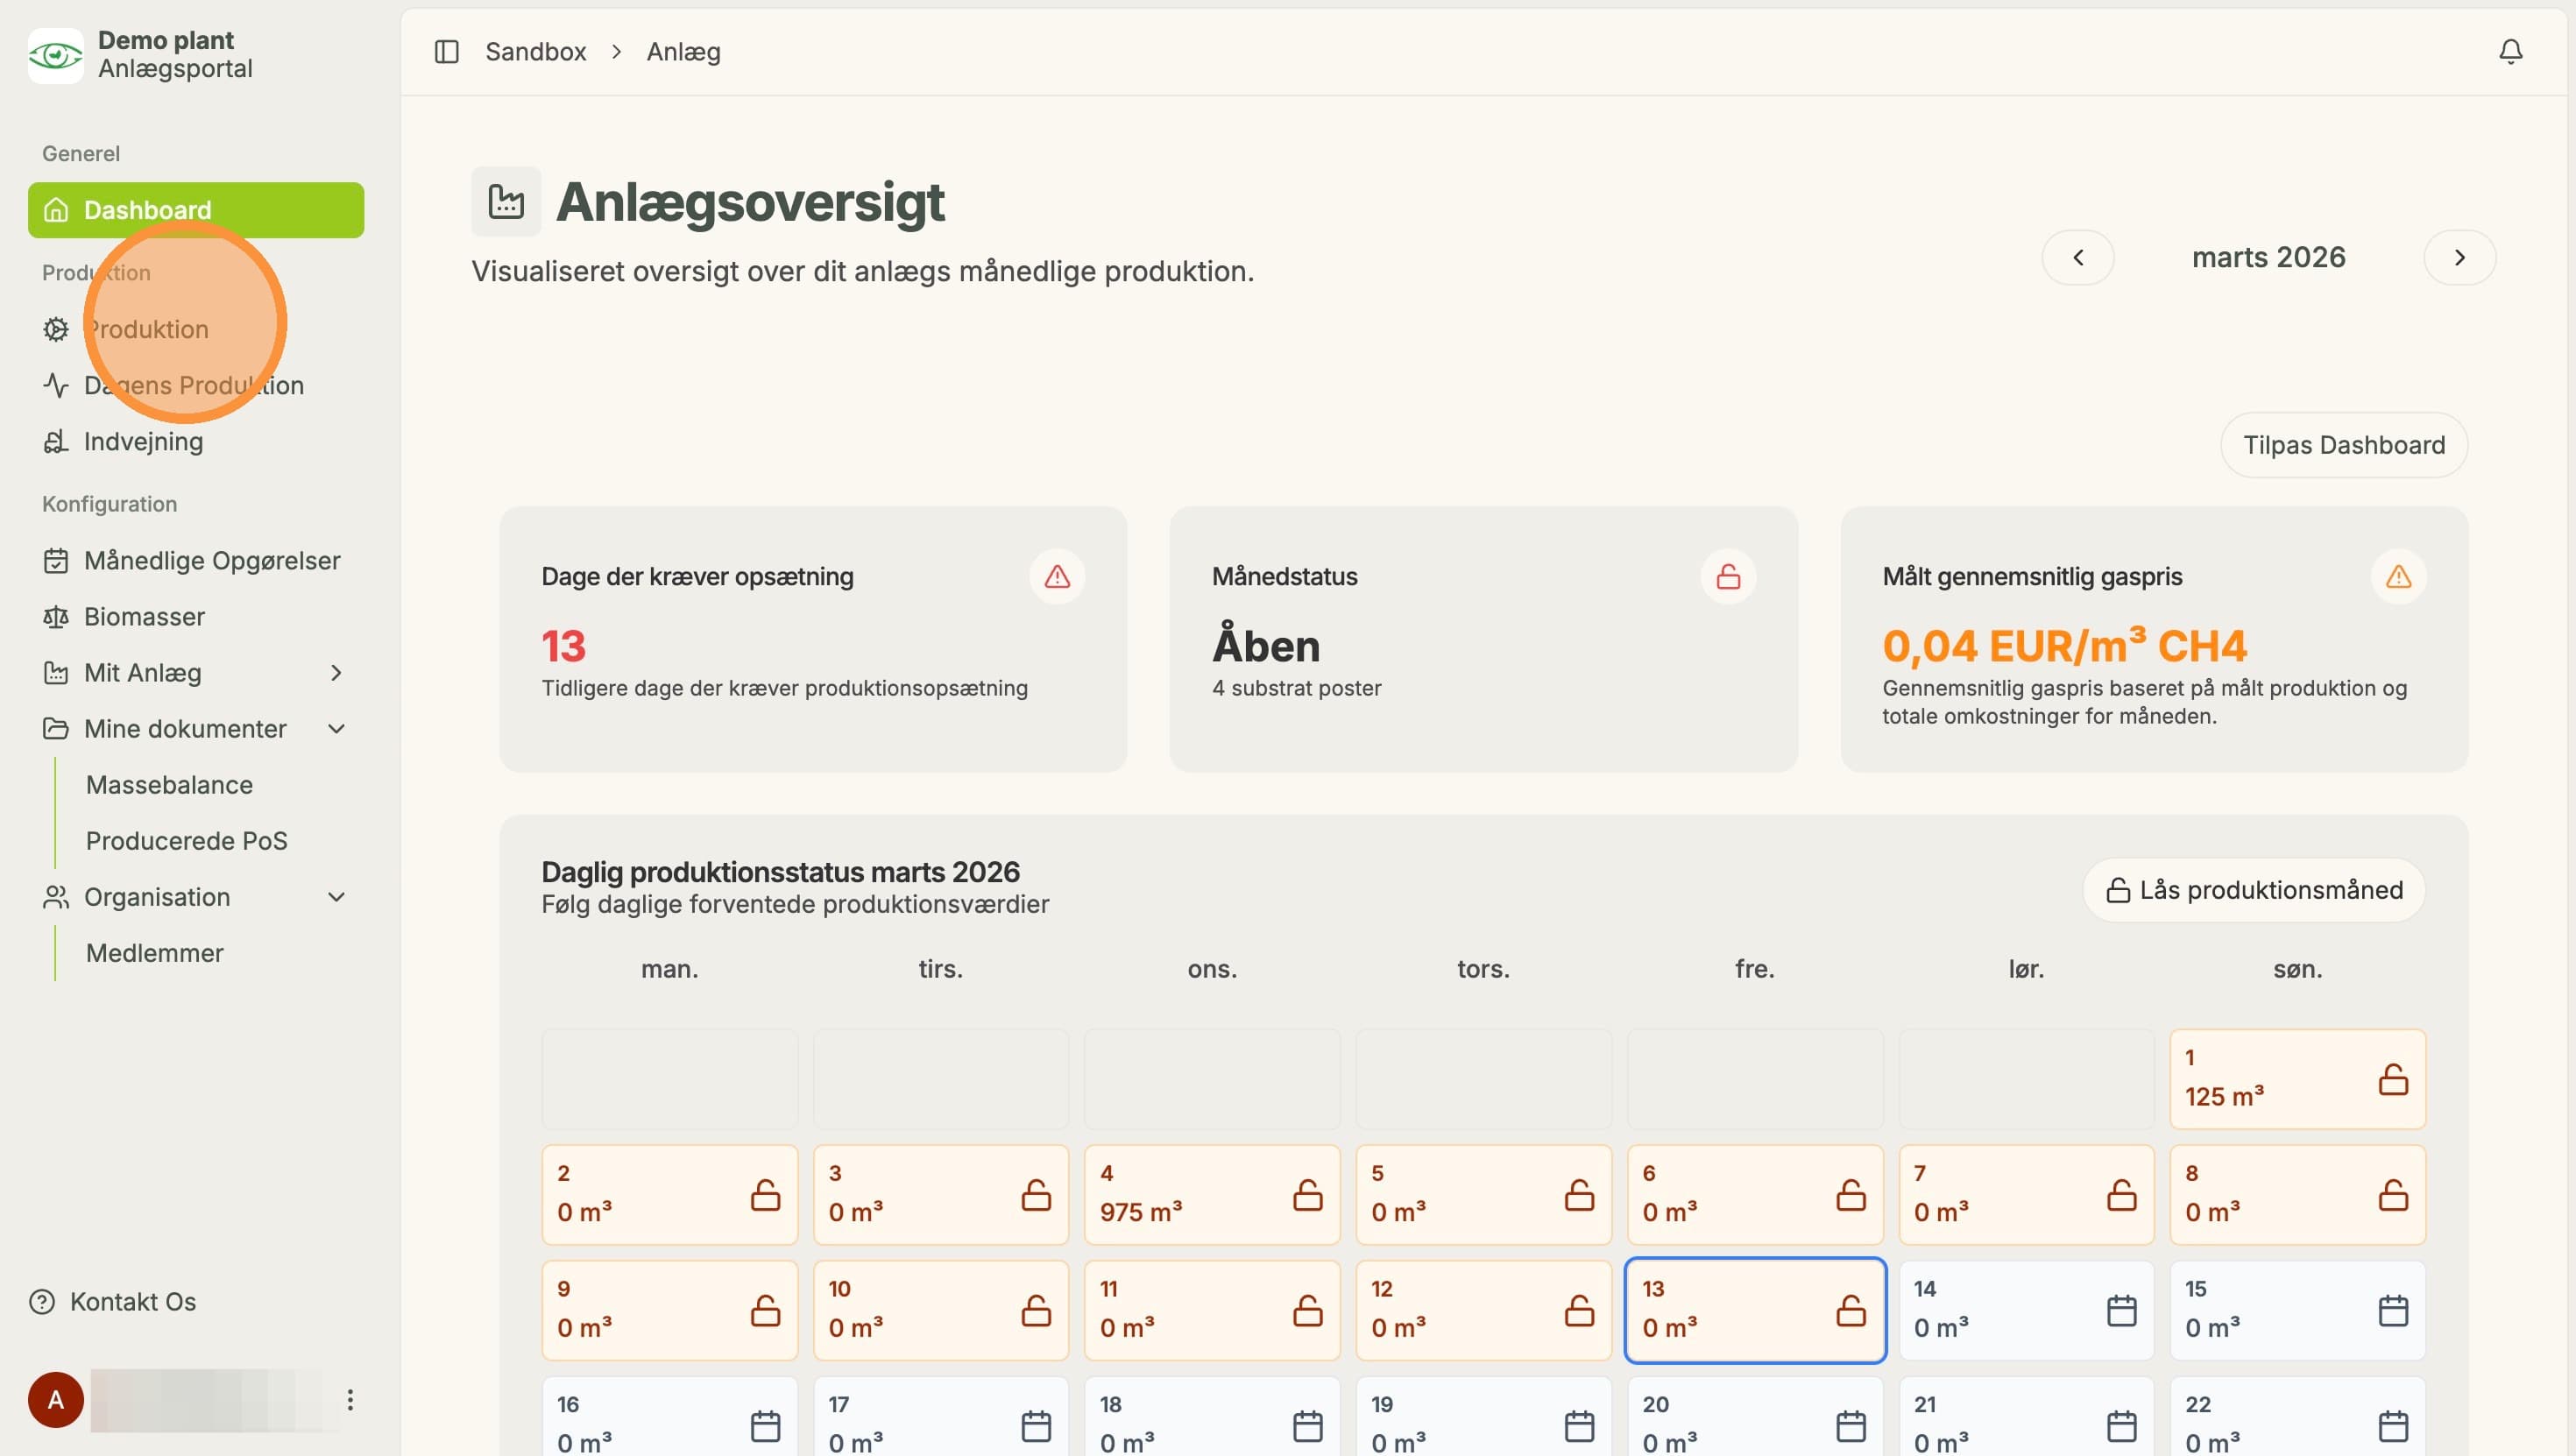The image size is (2576, 1456).
Task: Open Kontakt Os
Action: 113,1302
